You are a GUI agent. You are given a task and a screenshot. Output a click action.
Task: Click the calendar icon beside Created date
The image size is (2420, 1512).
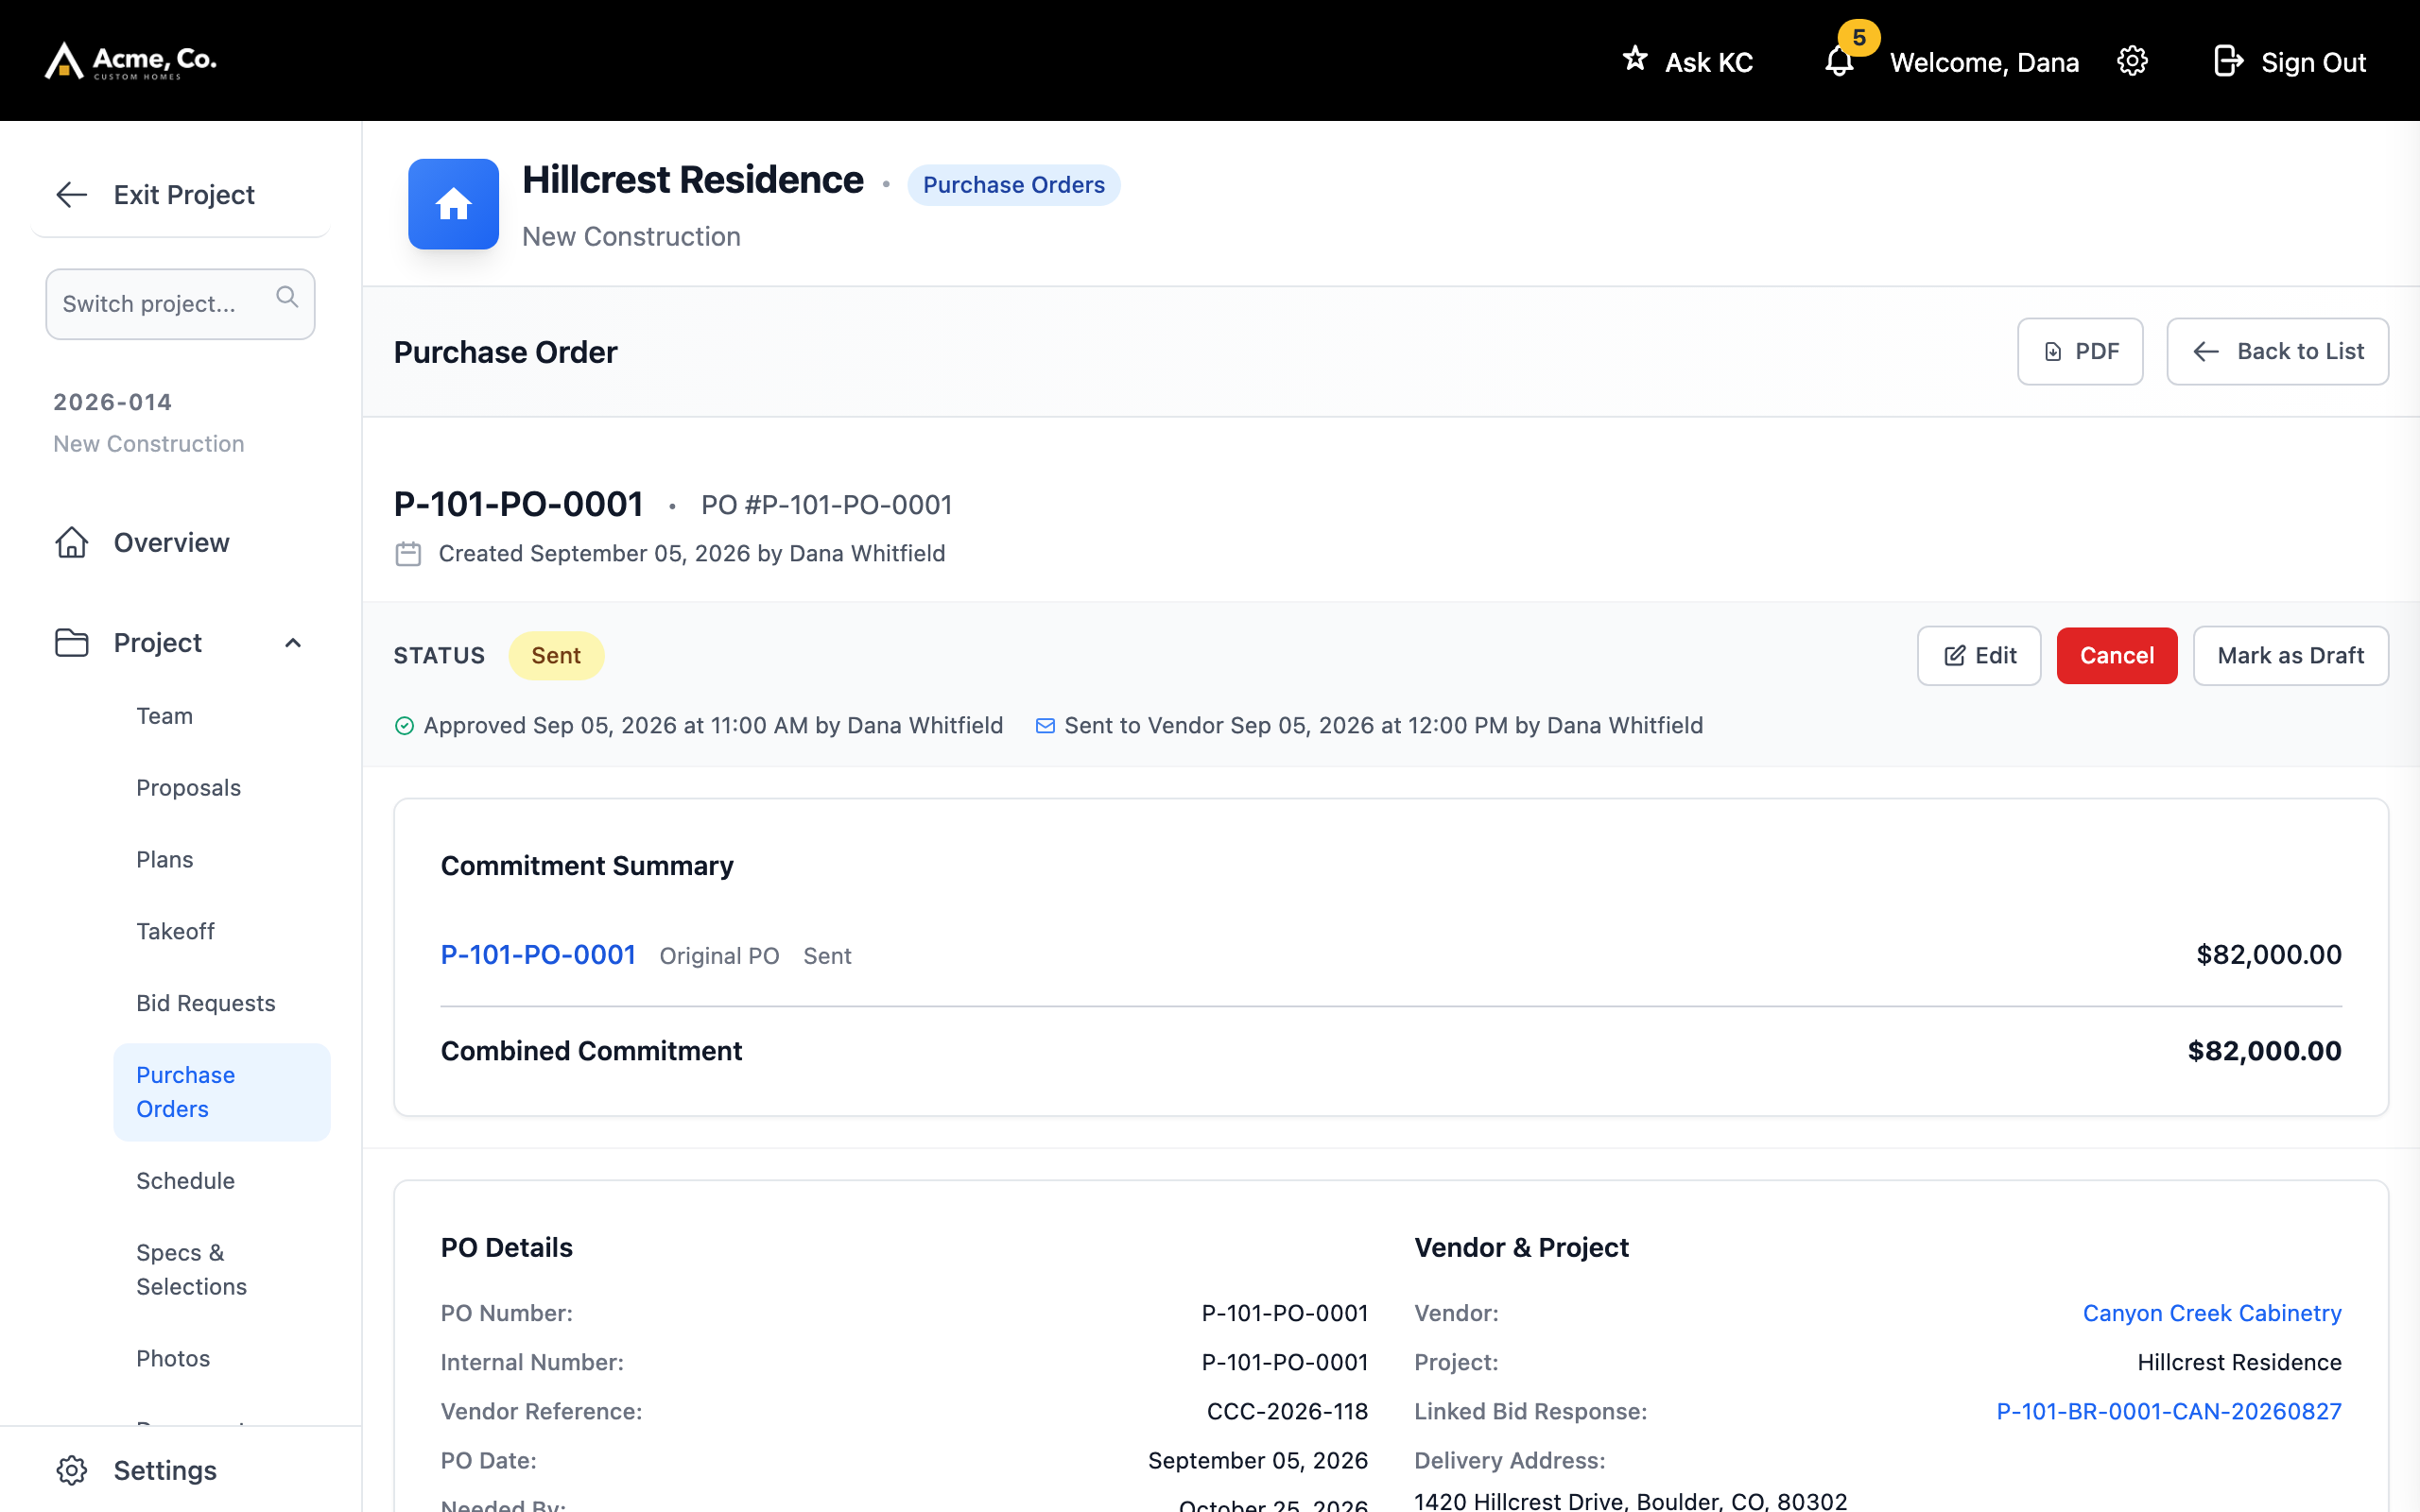click(408, 554)
